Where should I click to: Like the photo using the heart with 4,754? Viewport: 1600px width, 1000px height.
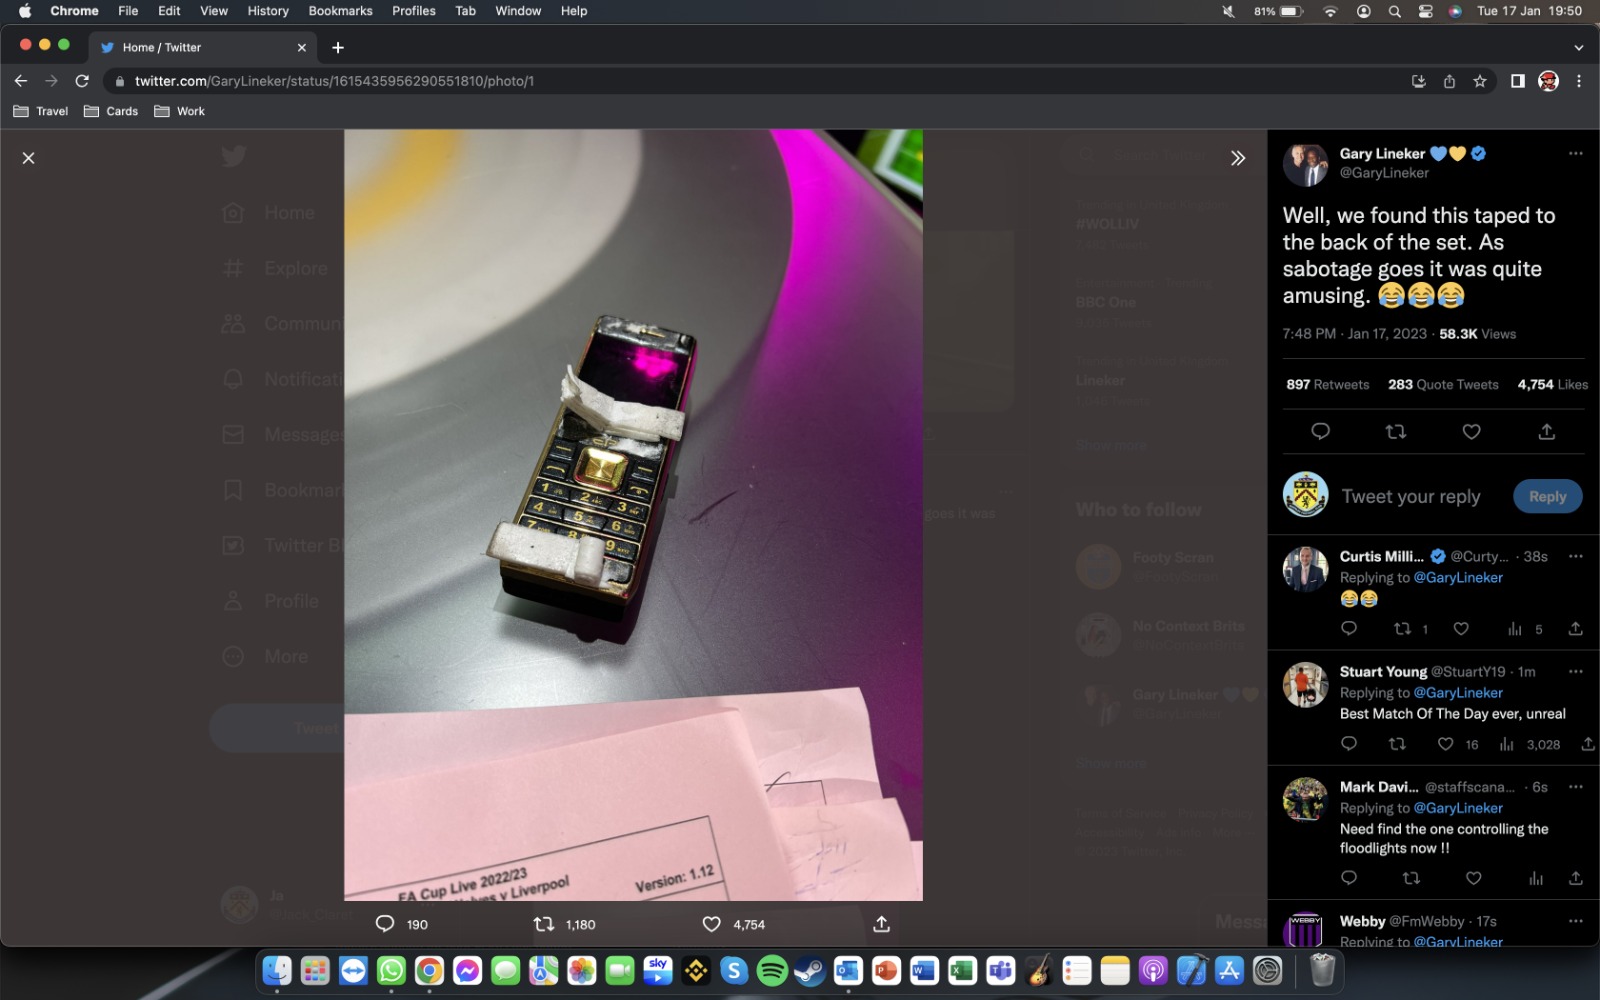712,924
